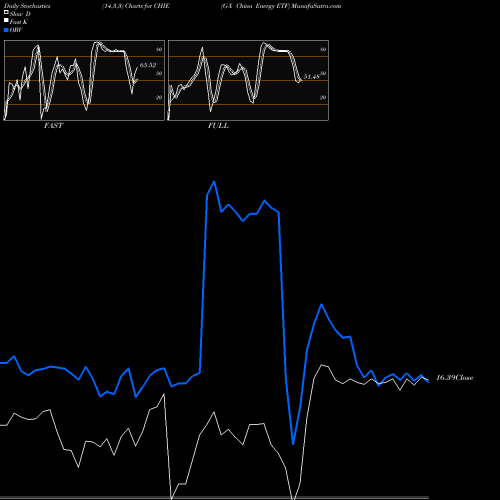500x500 pixels.
Task: Click the blue OBV legend swatch
Action: (x=6, y=30)
